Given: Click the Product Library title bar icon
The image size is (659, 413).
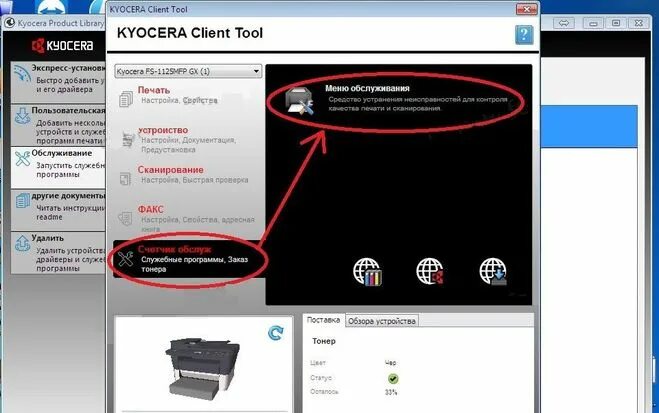Looking at the screenshot, I should [x=9, y=23].
